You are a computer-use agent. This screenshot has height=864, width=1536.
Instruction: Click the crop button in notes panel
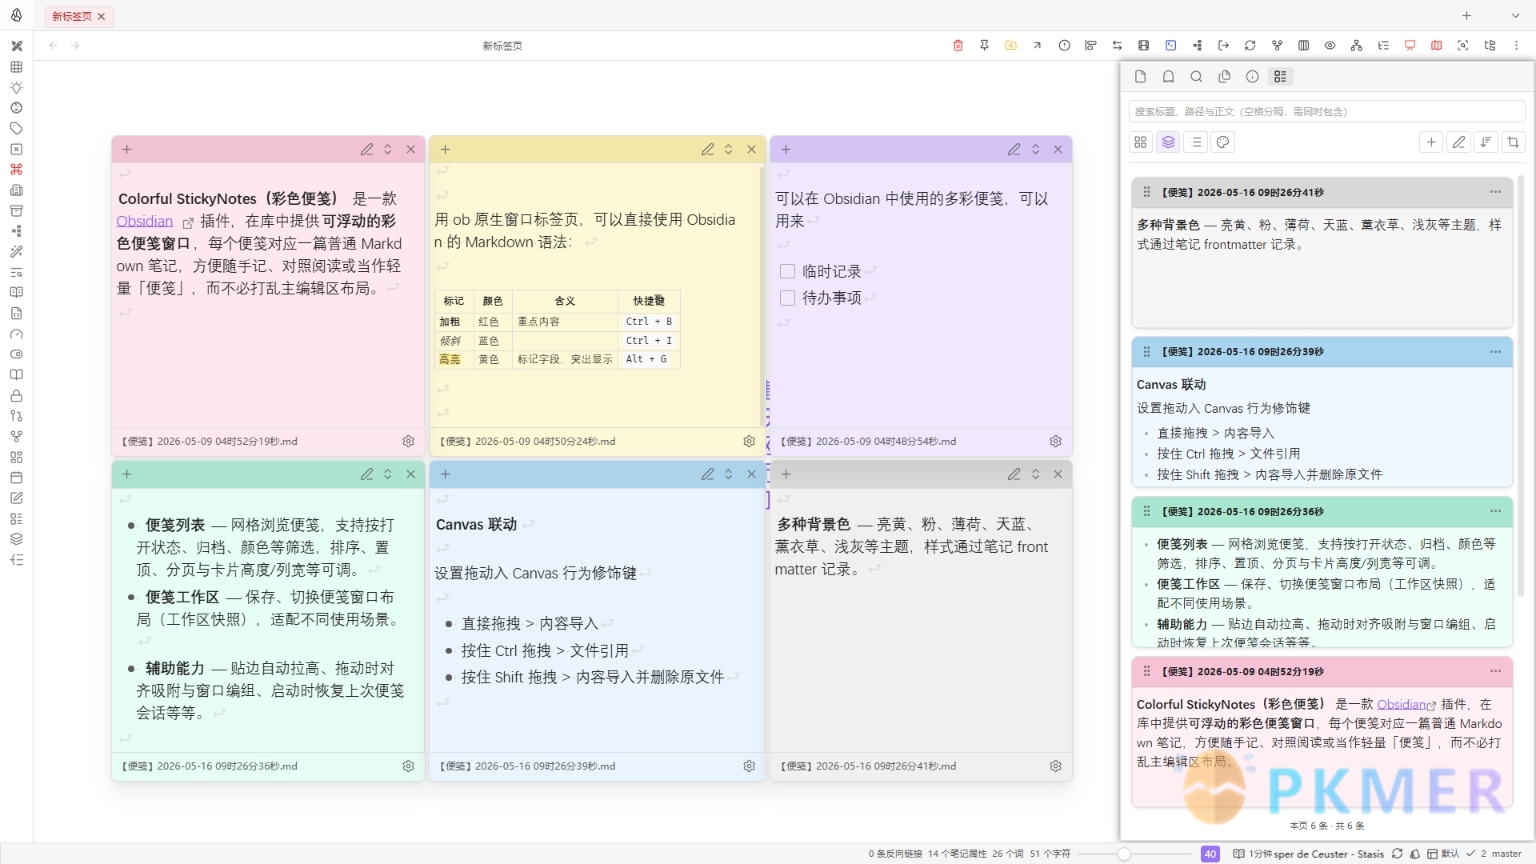pos(1513,142)
